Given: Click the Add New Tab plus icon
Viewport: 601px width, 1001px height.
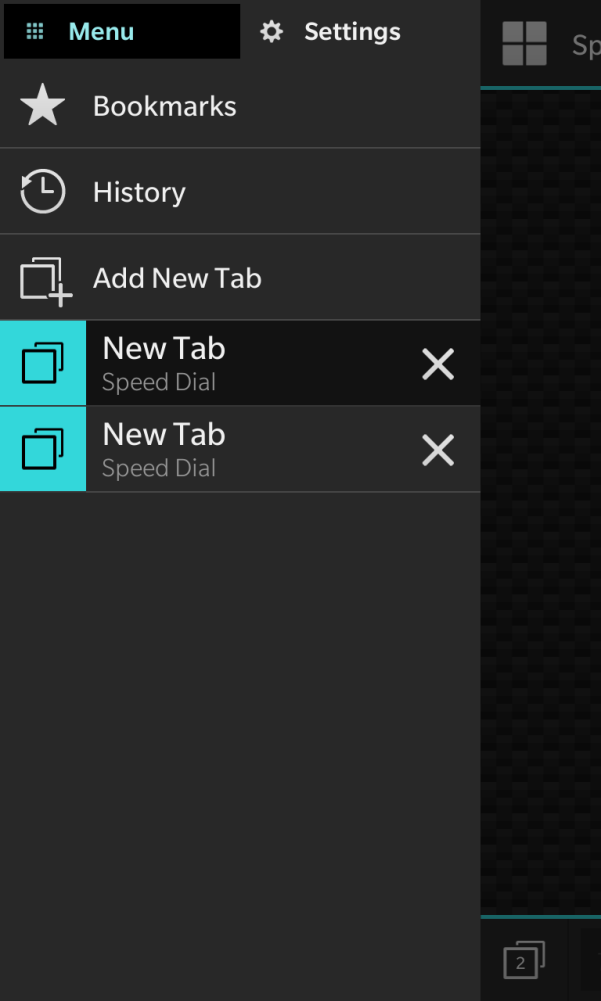Looking at the screenshot, I should point(45,282).
